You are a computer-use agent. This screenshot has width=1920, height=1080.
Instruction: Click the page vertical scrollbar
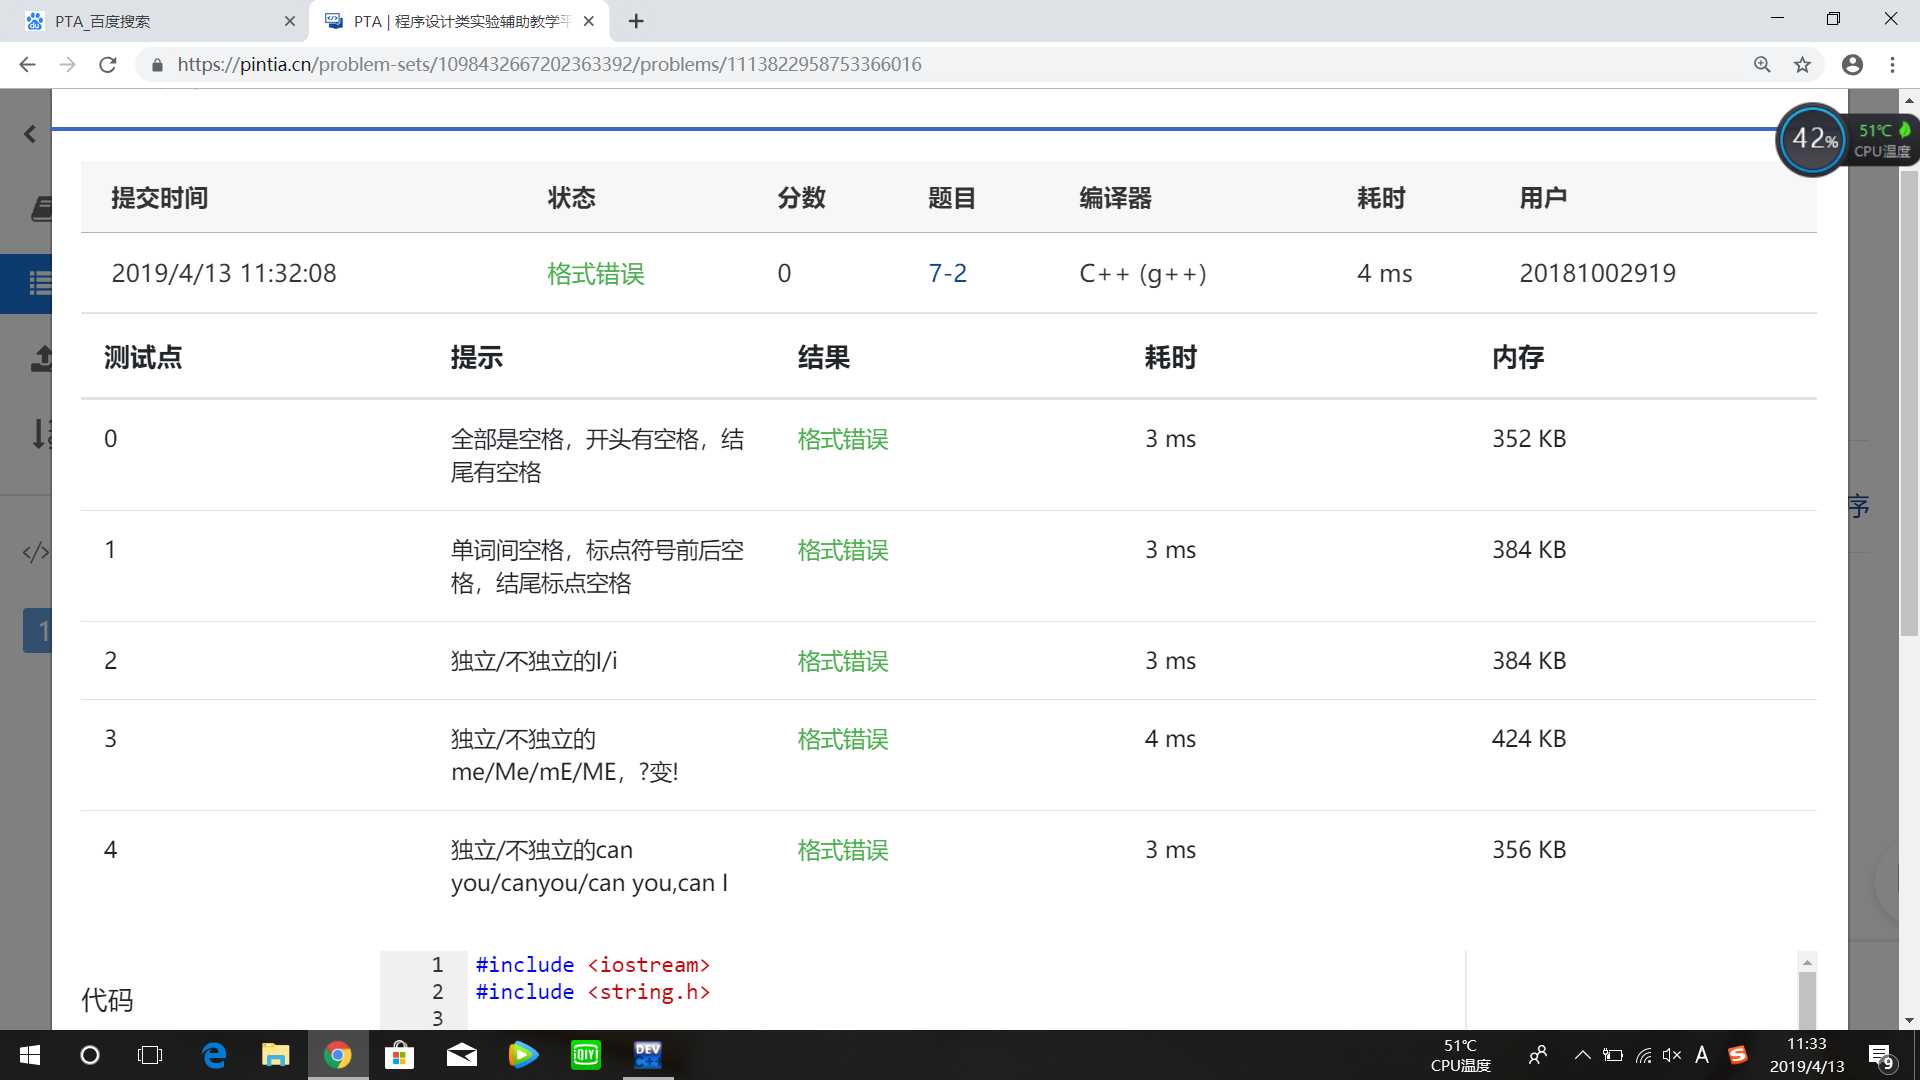pos(1909,403)
